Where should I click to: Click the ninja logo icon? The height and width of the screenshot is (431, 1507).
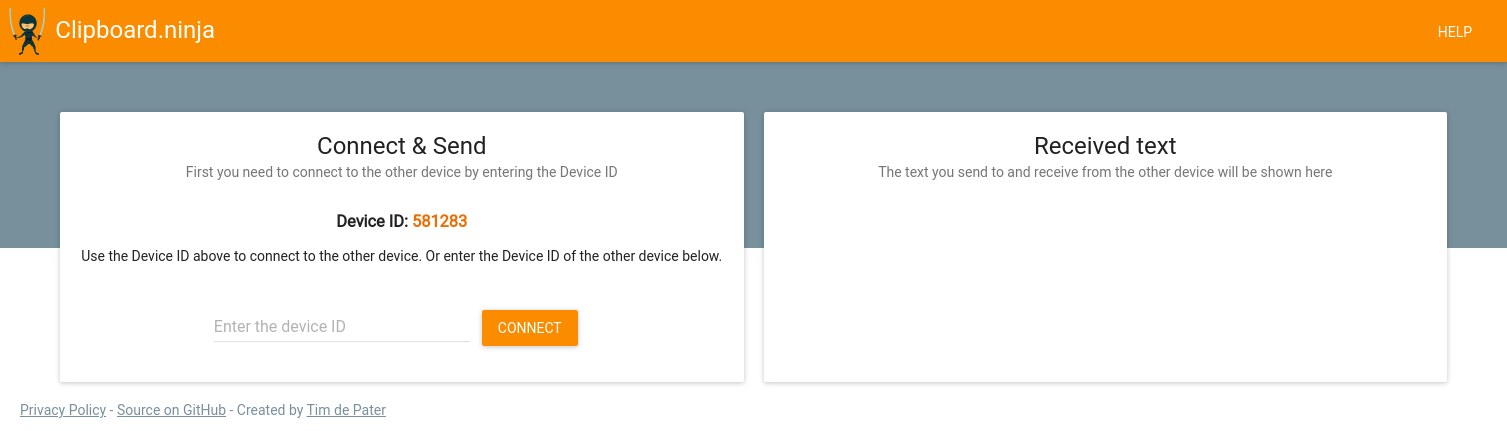(x=28, y=31)
